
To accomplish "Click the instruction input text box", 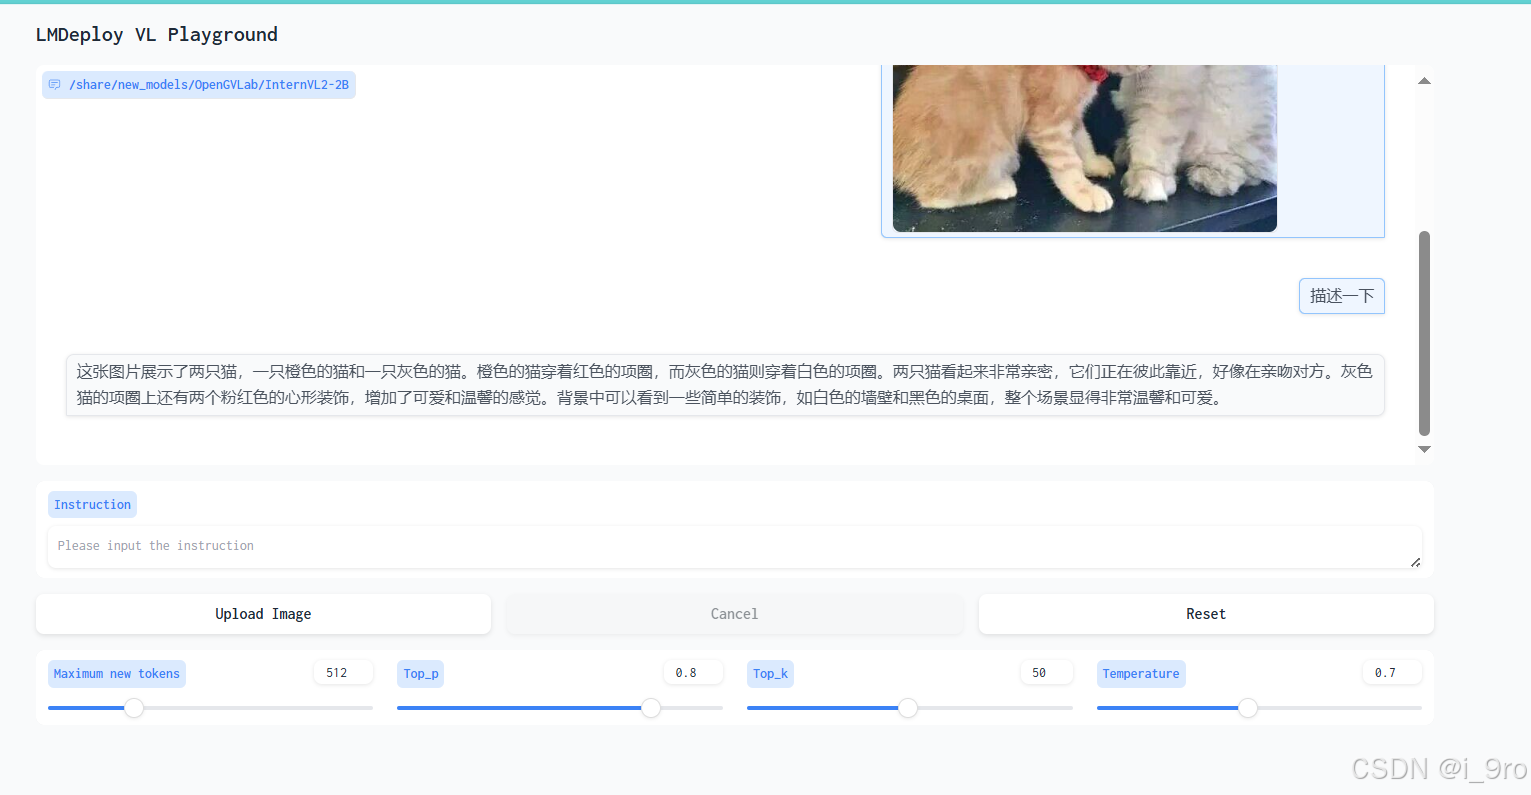I will click(x=735, y=547).
